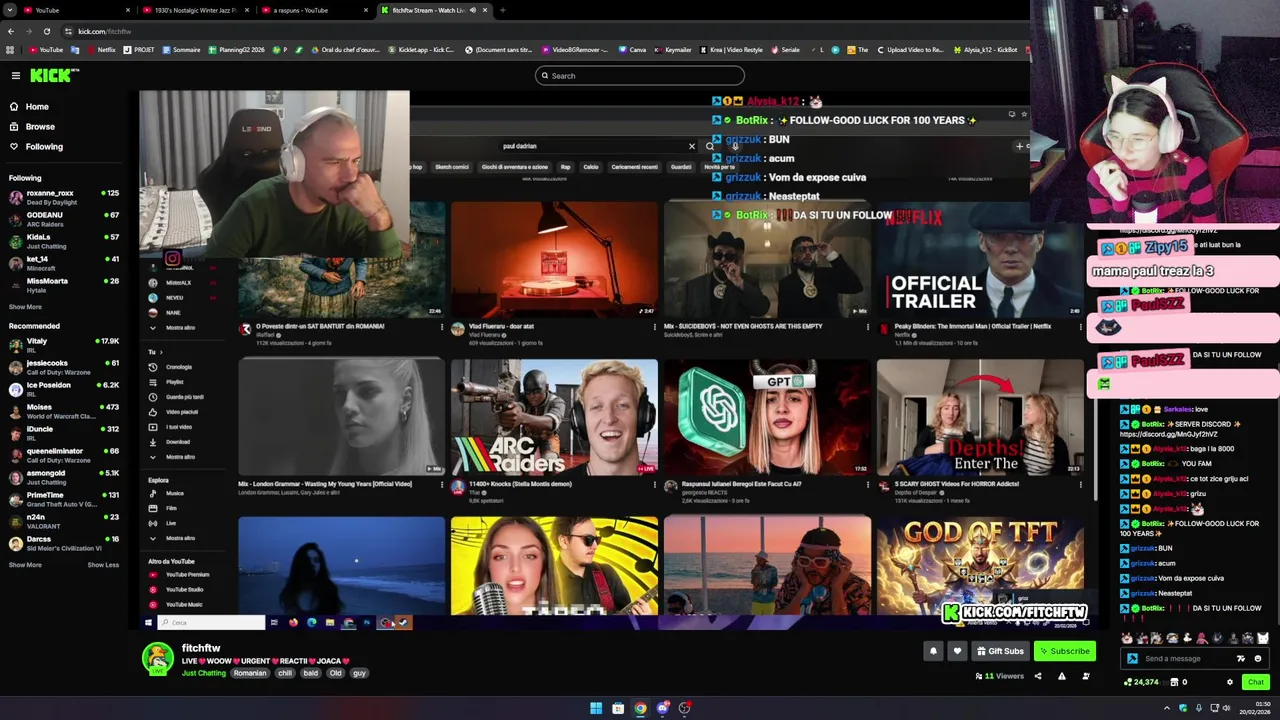Viewport: 1280px width, 720px height.
Task: Click the user icon beside report
Action: [x=1086, y=676]
